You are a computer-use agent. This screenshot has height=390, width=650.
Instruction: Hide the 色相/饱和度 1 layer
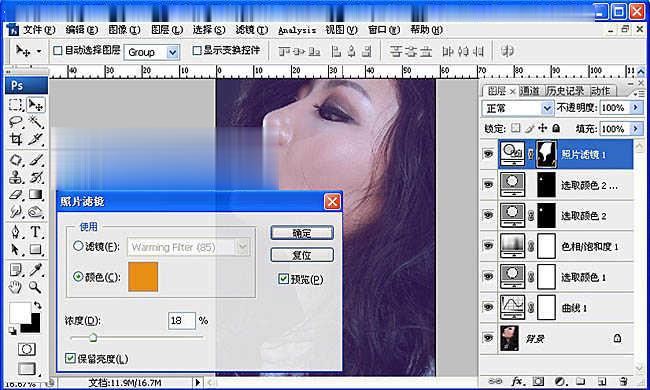tap(488, 246)
